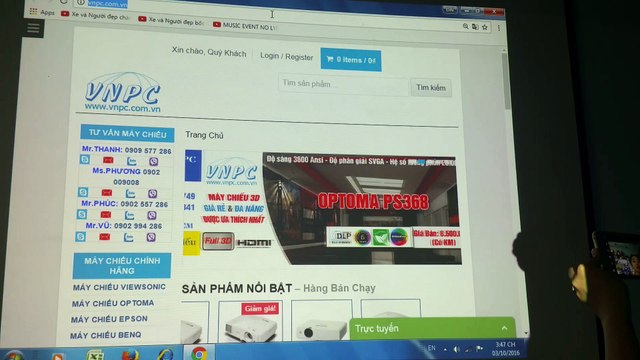Click the translate page icon
Image resolution: width=640 pixels, height=360 pixels.
point(475,27)
